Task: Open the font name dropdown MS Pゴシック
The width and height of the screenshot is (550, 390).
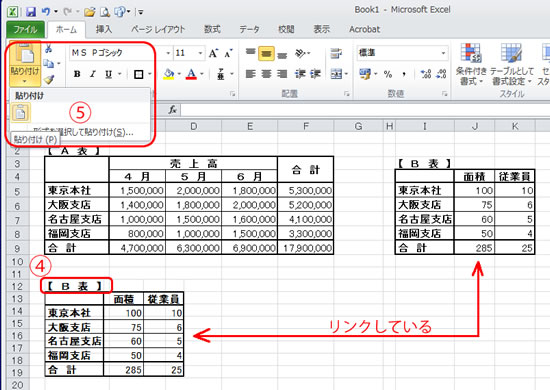Action: click(x=168, y=53)
